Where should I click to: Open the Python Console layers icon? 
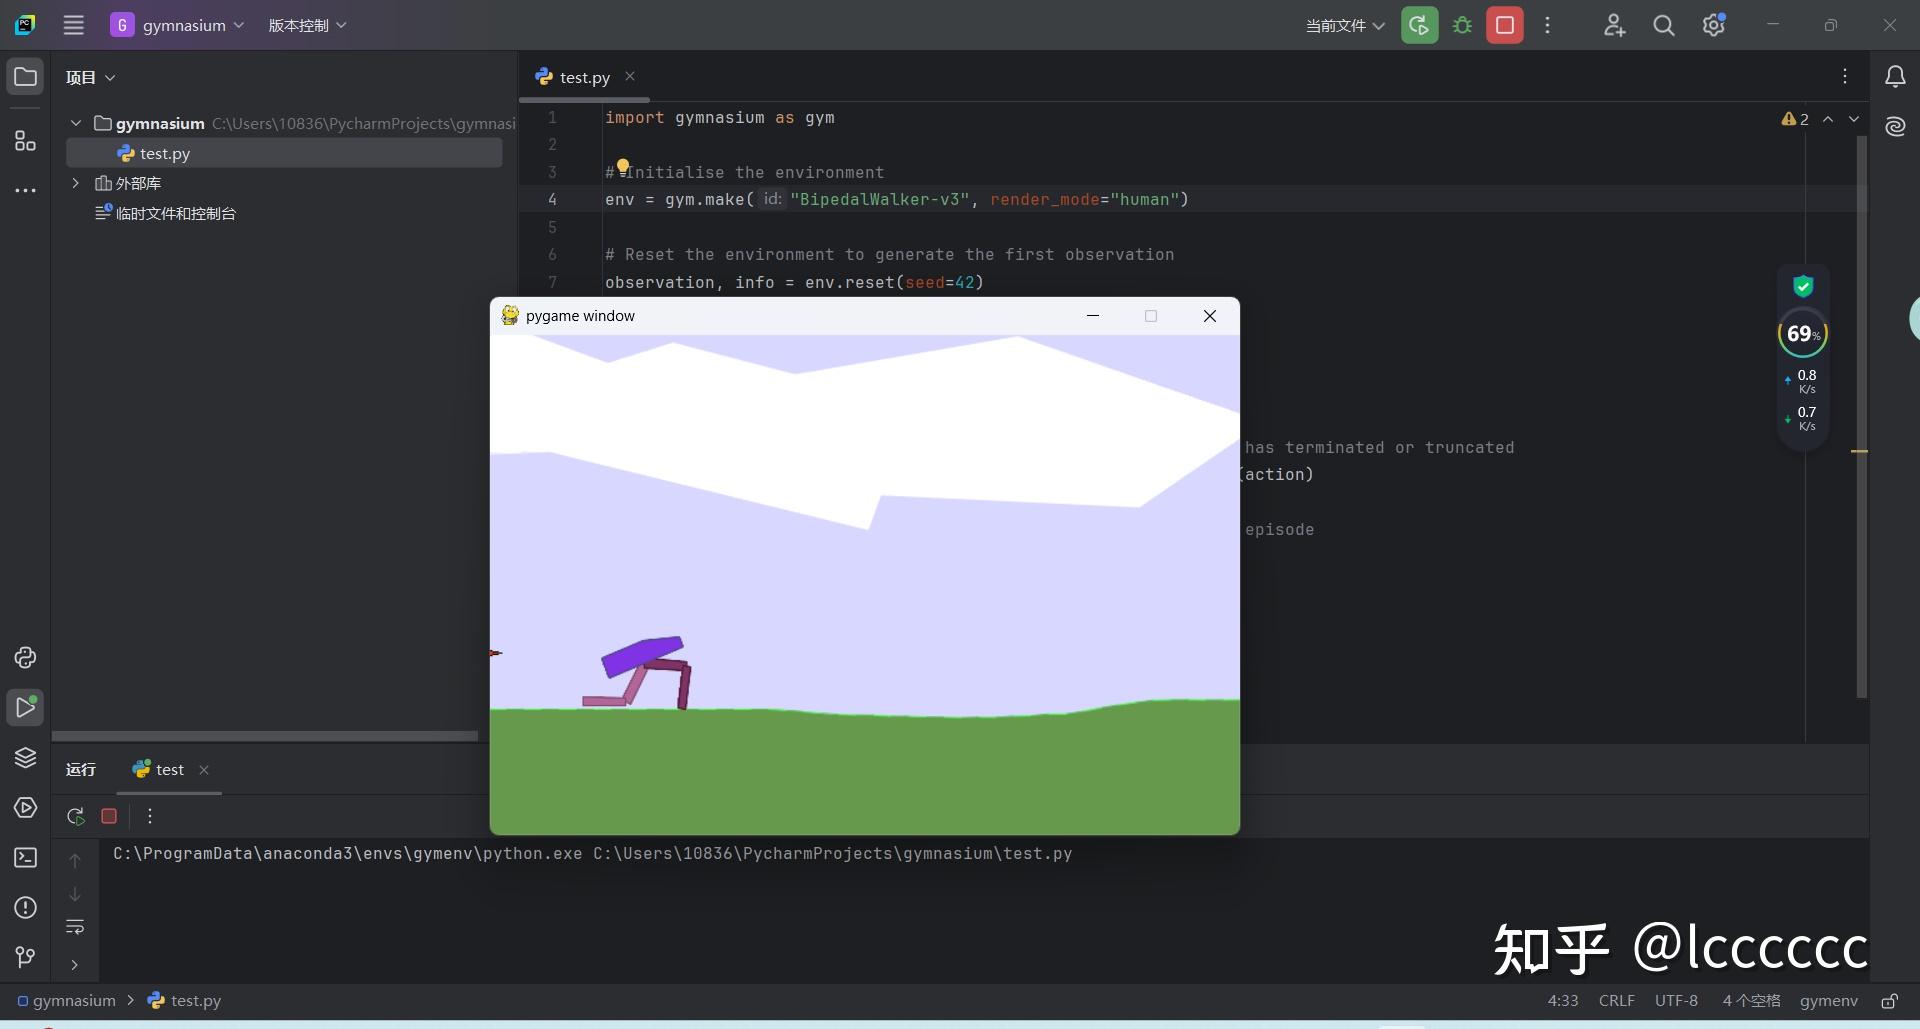pyautogui.click(x=25, y=757)
